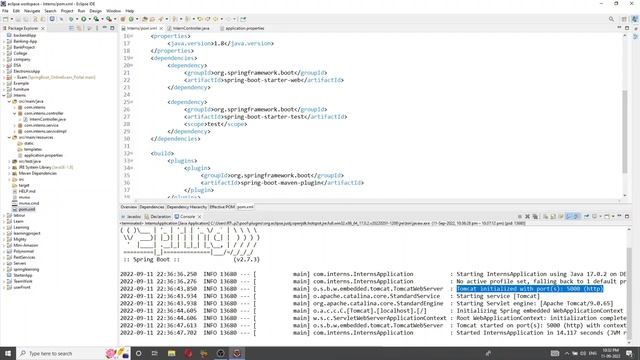Click the Java perspective icon at far right
The image size is (640, 360).
(634, 19)
